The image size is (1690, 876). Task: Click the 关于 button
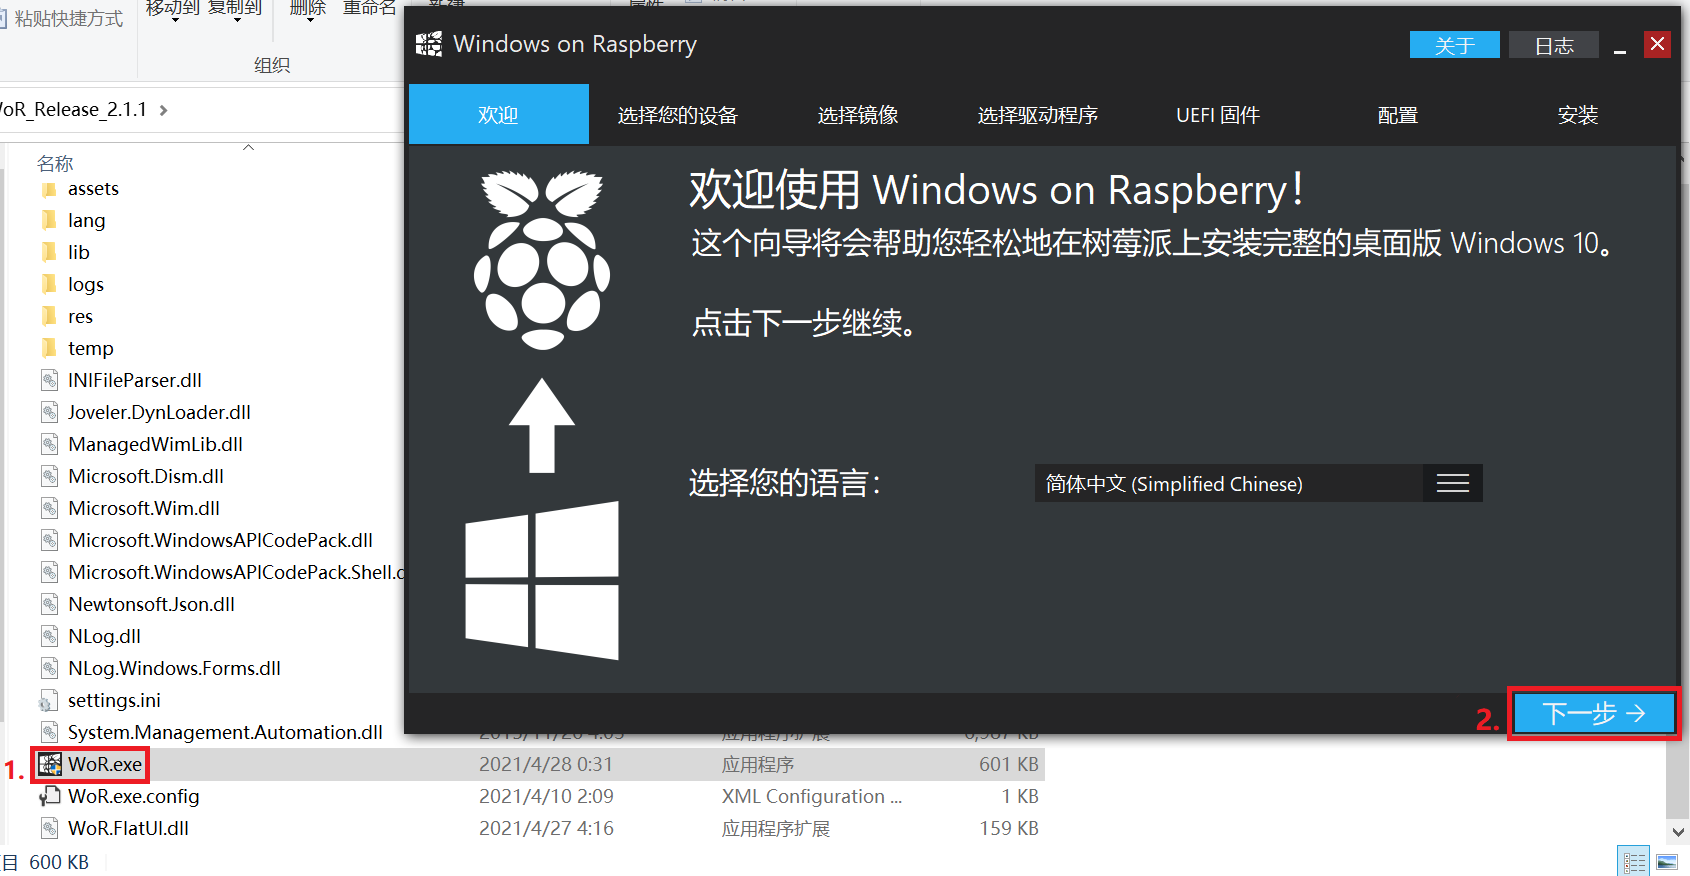point(1455,45)
